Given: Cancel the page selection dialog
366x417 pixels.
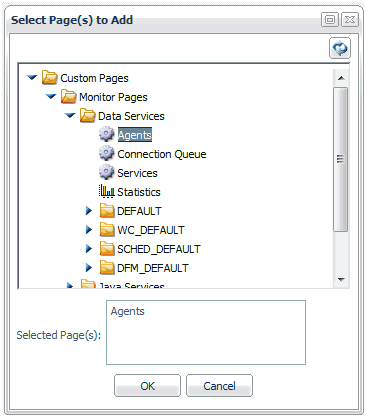Looking at the screenshot, I should tap(219, 386).
